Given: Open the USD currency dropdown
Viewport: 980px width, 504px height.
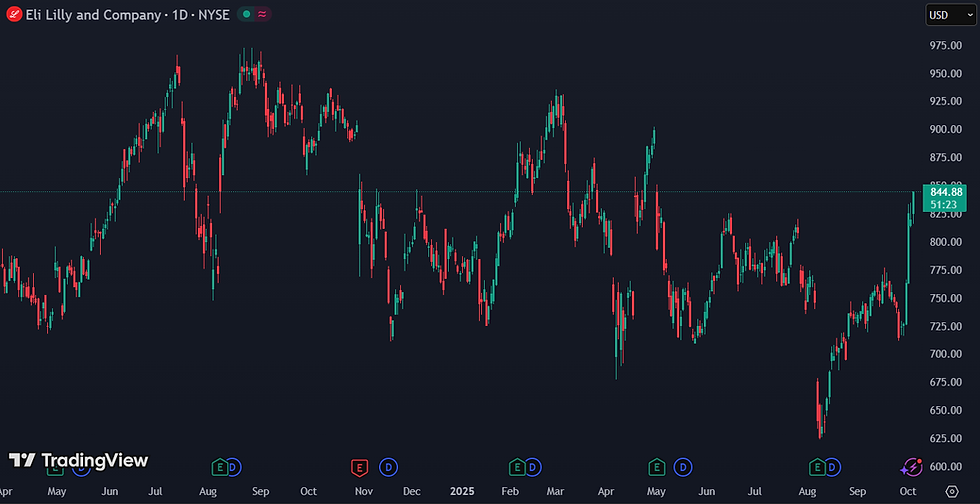Looking at the screenshot, I should [951, 14].
